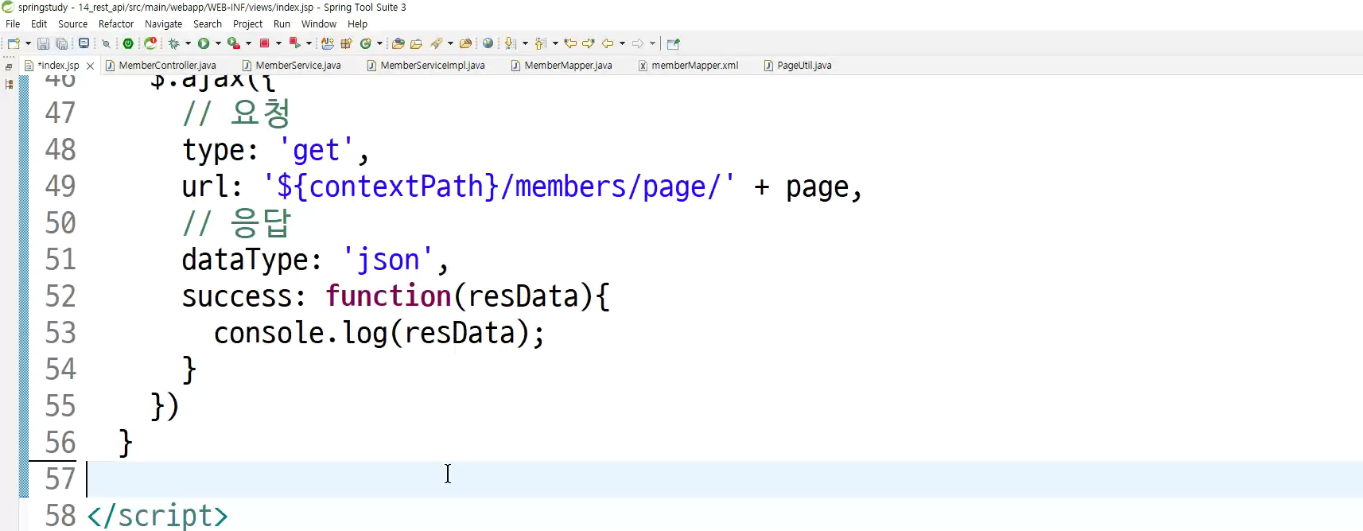
Task: Expand the Stop button dropdown arrow
Action: pyautogui.click(x=278, y=43)
